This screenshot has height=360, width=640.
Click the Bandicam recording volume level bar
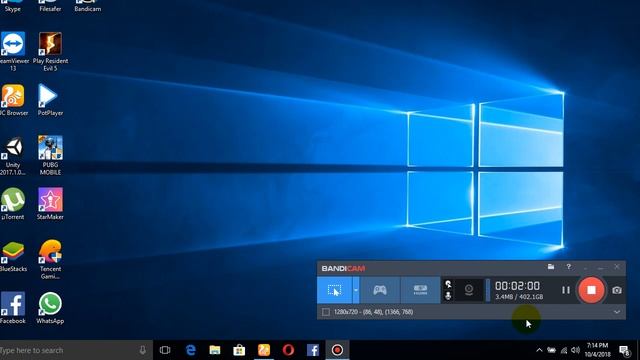click(488, 290)
